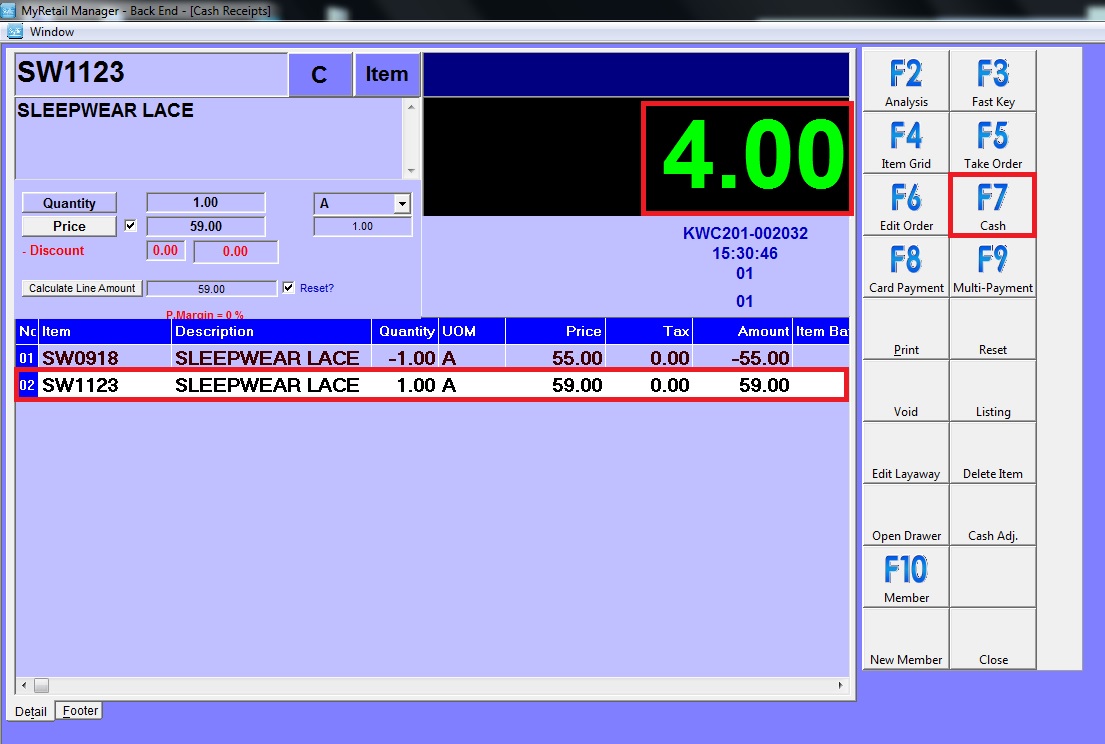
Task: Choose F7 Cash payment
Action: [x=992, y=205]
